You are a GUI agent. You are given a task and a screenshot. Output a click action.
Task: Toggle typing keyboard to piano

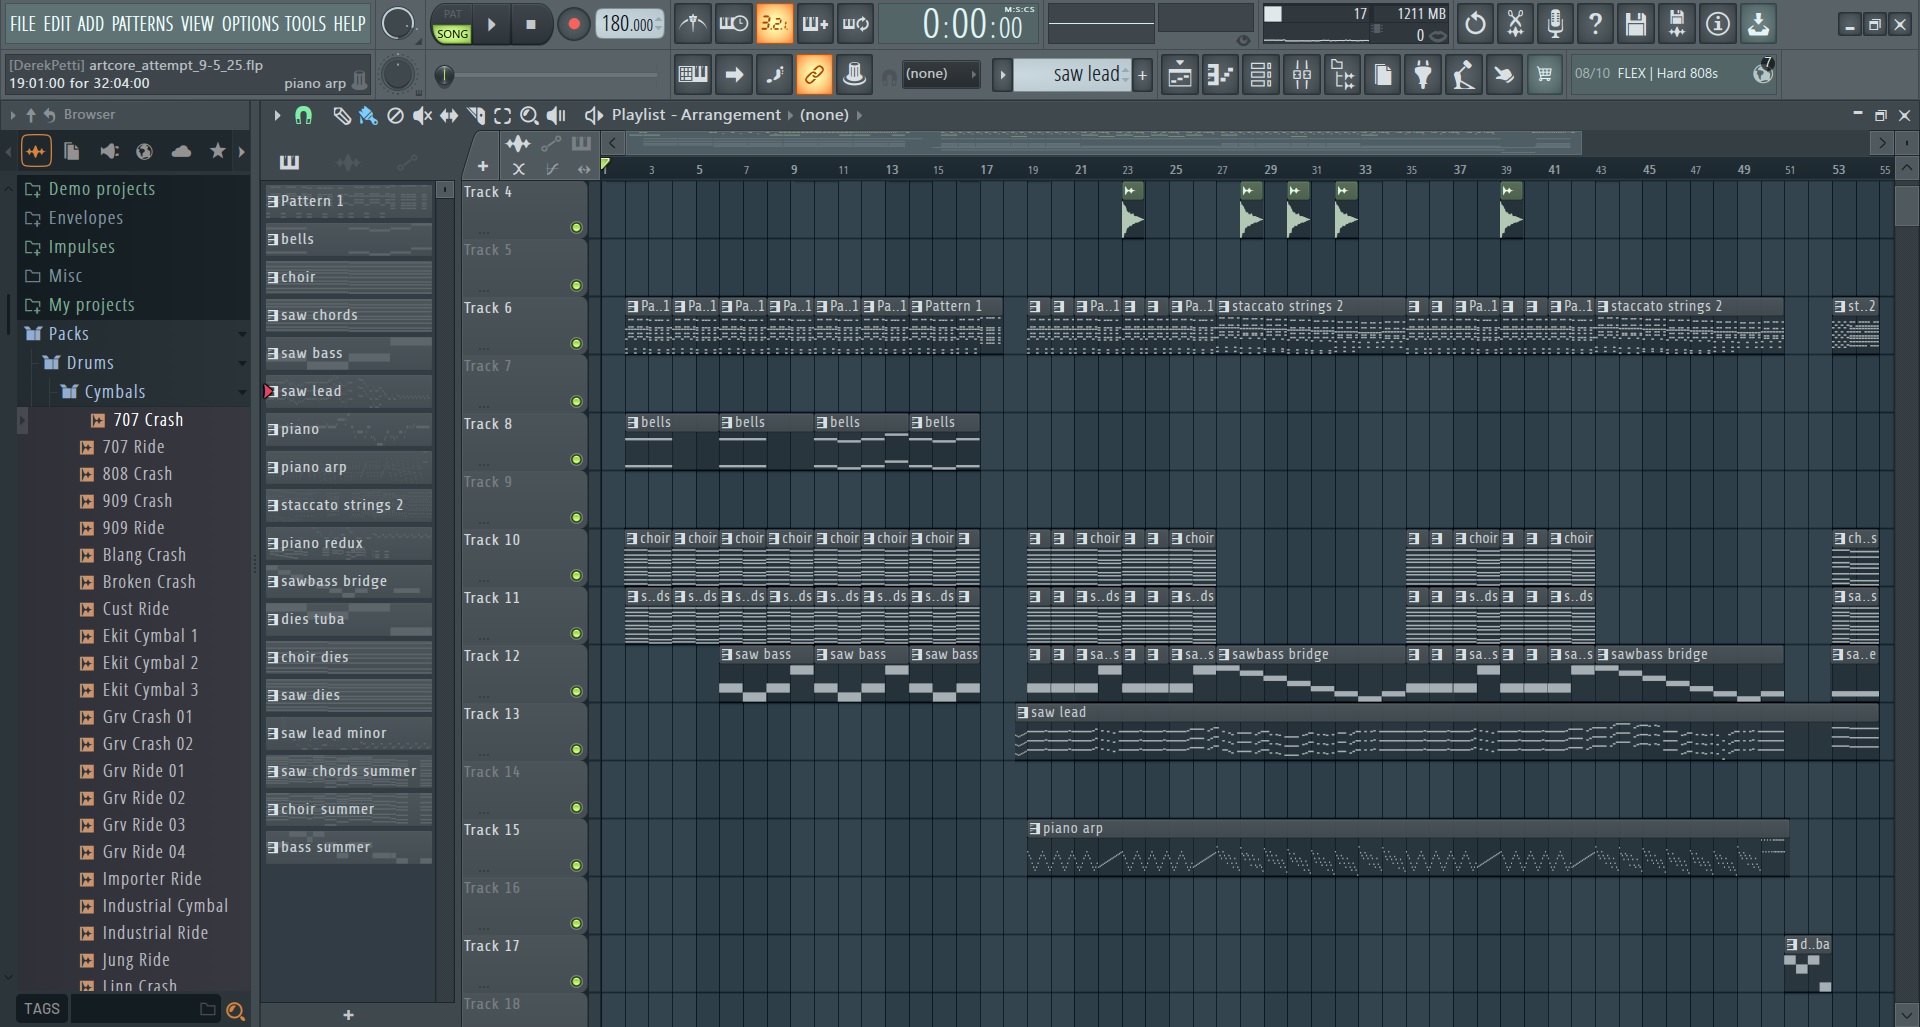(692, 74)
